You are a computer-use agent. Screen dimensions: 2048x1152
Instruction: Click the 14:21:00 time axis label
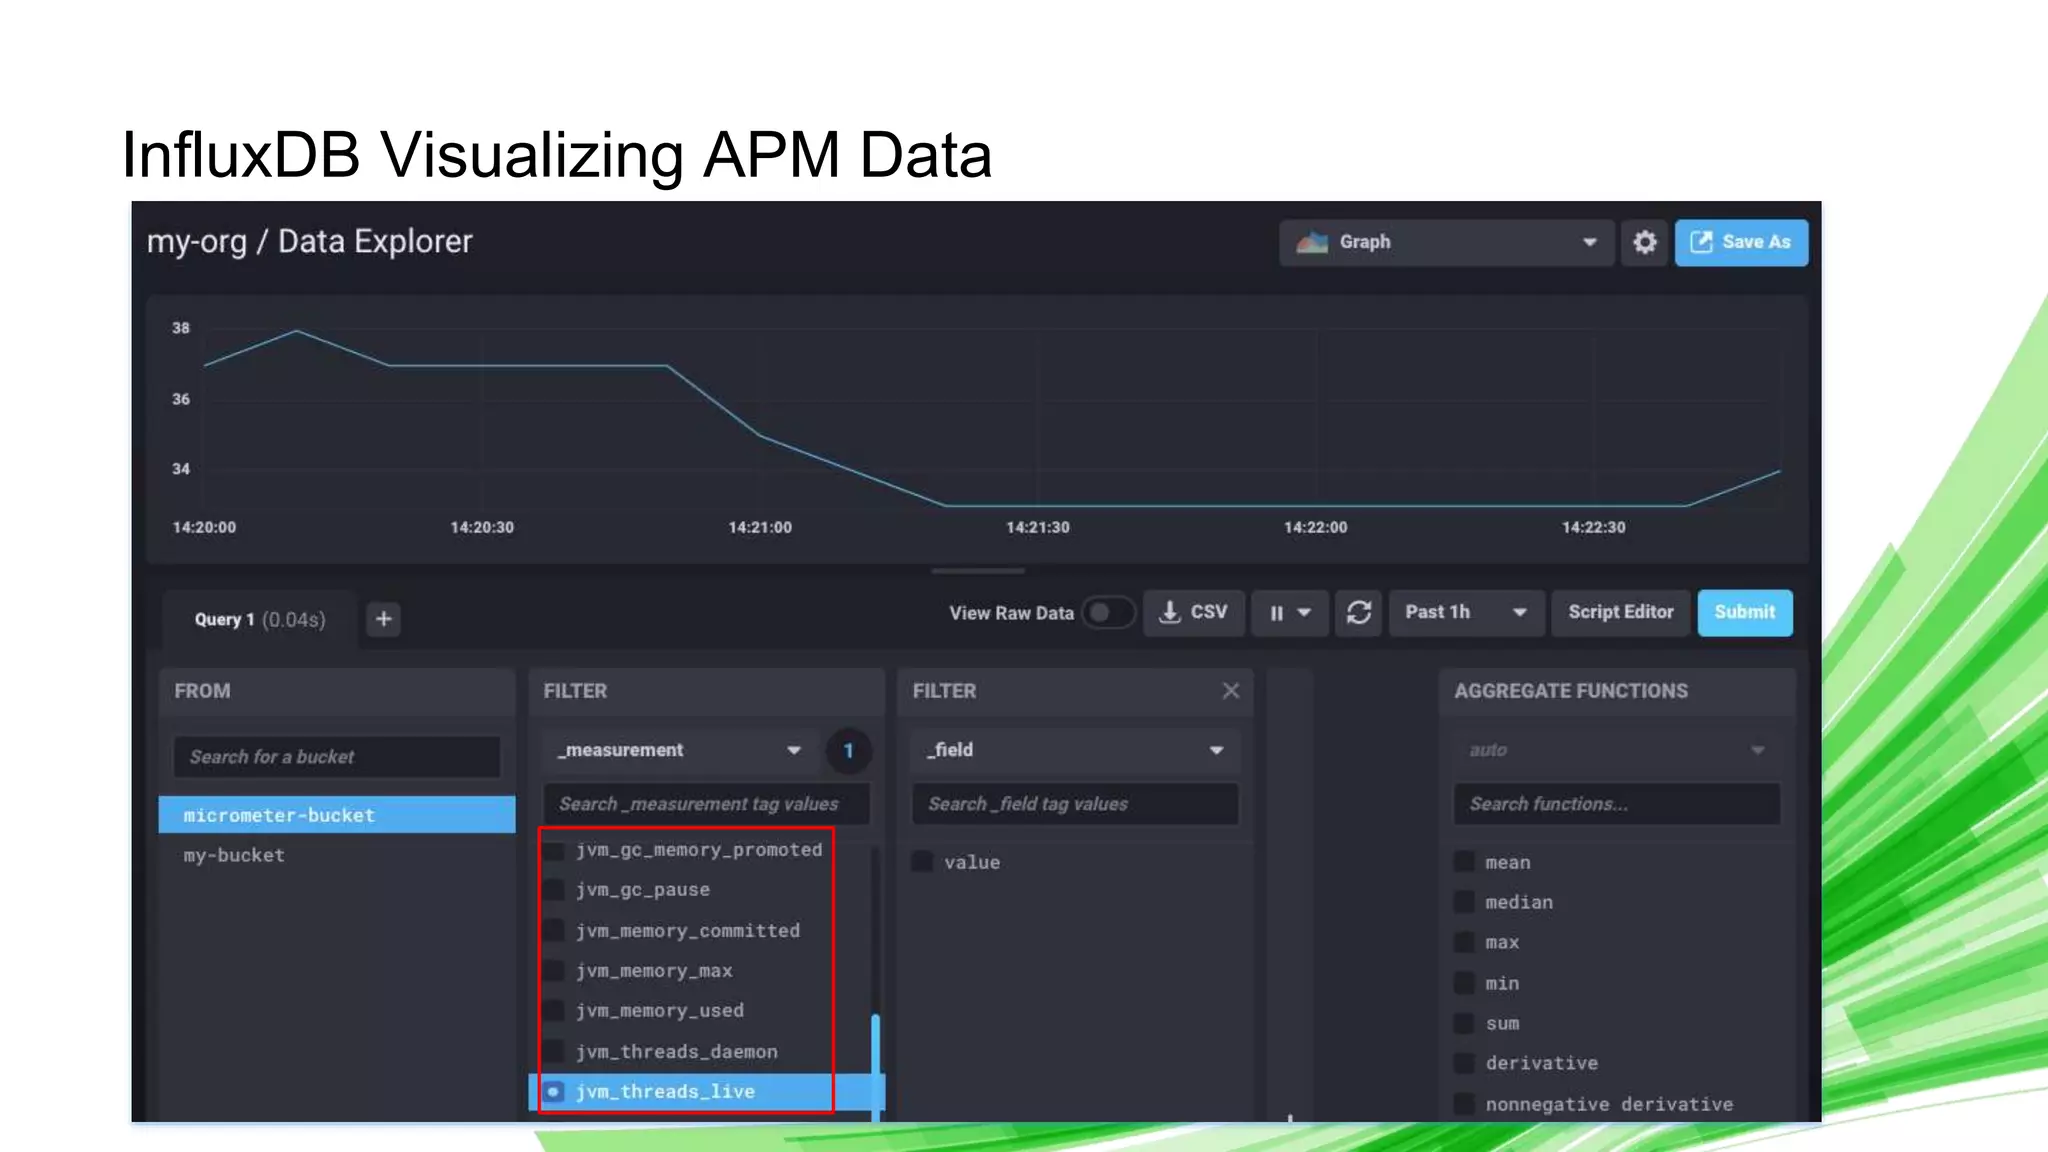pyautogui.click(x=760, y=527)
